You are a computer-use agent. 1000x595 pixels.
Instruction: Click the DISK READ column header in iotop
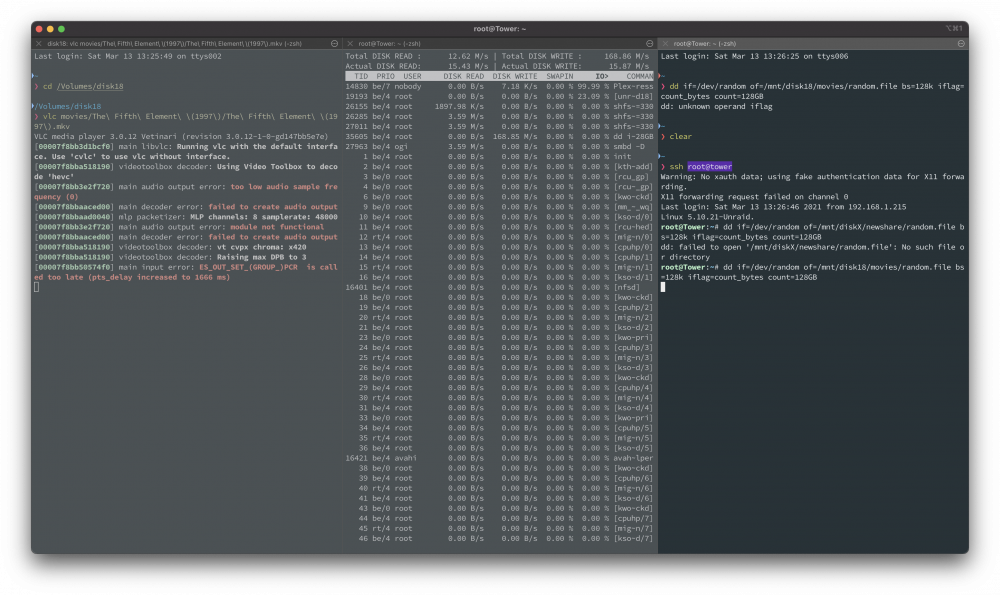point(463,76)
